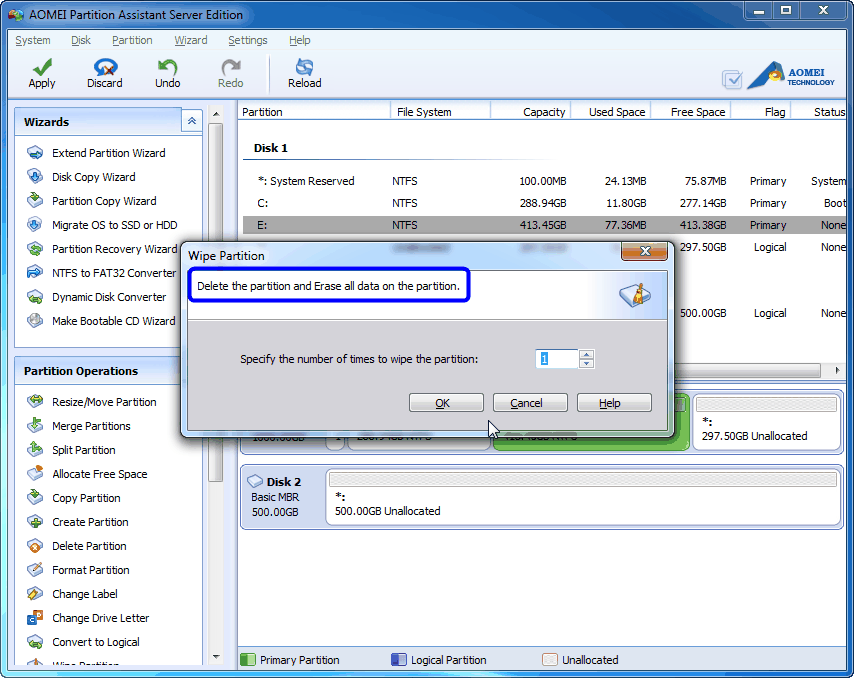This screenshot has height=678, width=854.
Task: Click Cancel in Wipe Partition dialog
Action: click(x=530, y=403)
